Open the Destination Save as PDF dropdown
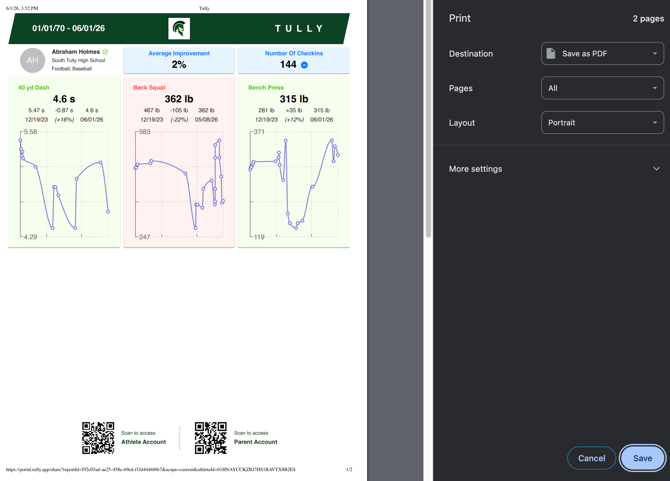The image size is (670, 481). coord(602,53)
